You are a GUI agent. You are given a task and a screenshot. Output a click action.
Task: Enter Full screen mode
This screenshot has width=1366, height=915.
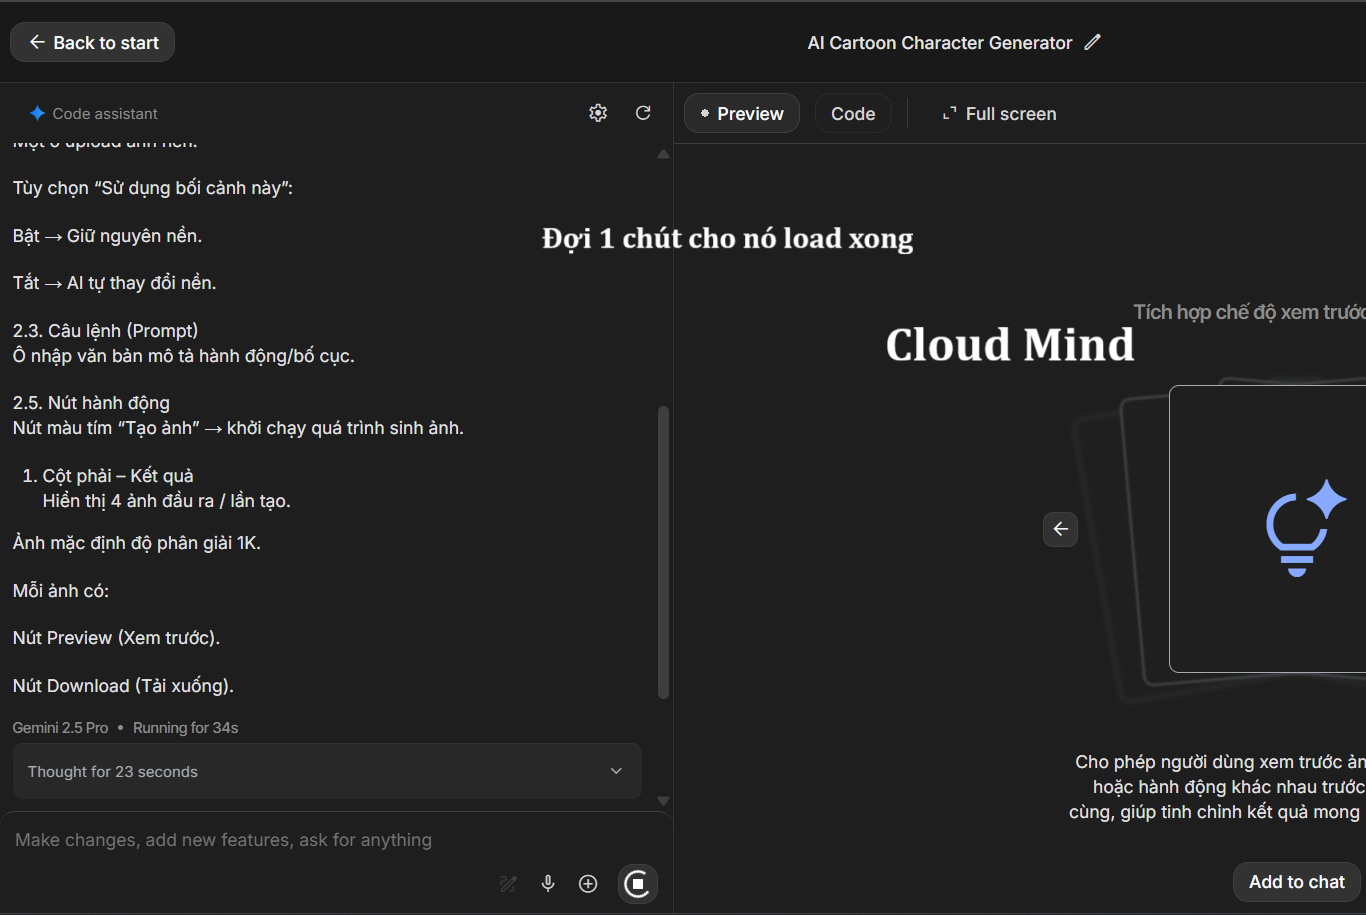(x=999, y=114)
